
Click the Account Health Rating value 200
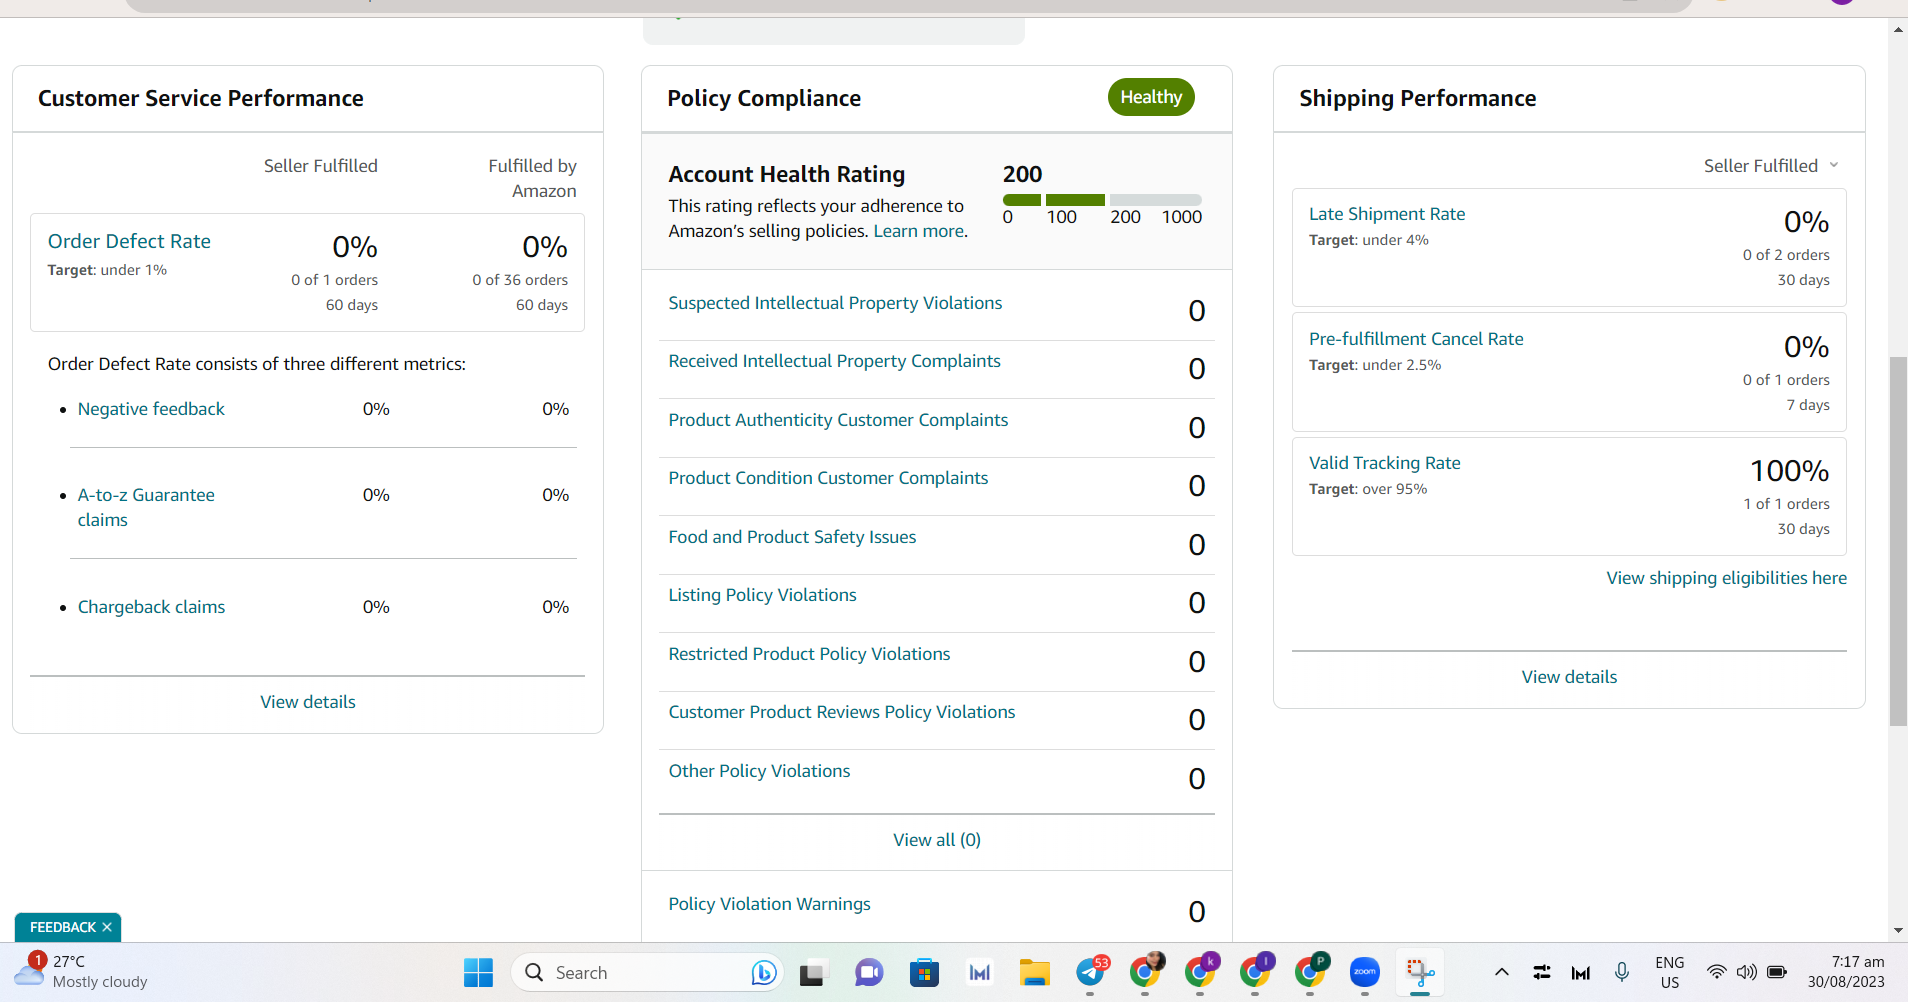point(1022,174)
